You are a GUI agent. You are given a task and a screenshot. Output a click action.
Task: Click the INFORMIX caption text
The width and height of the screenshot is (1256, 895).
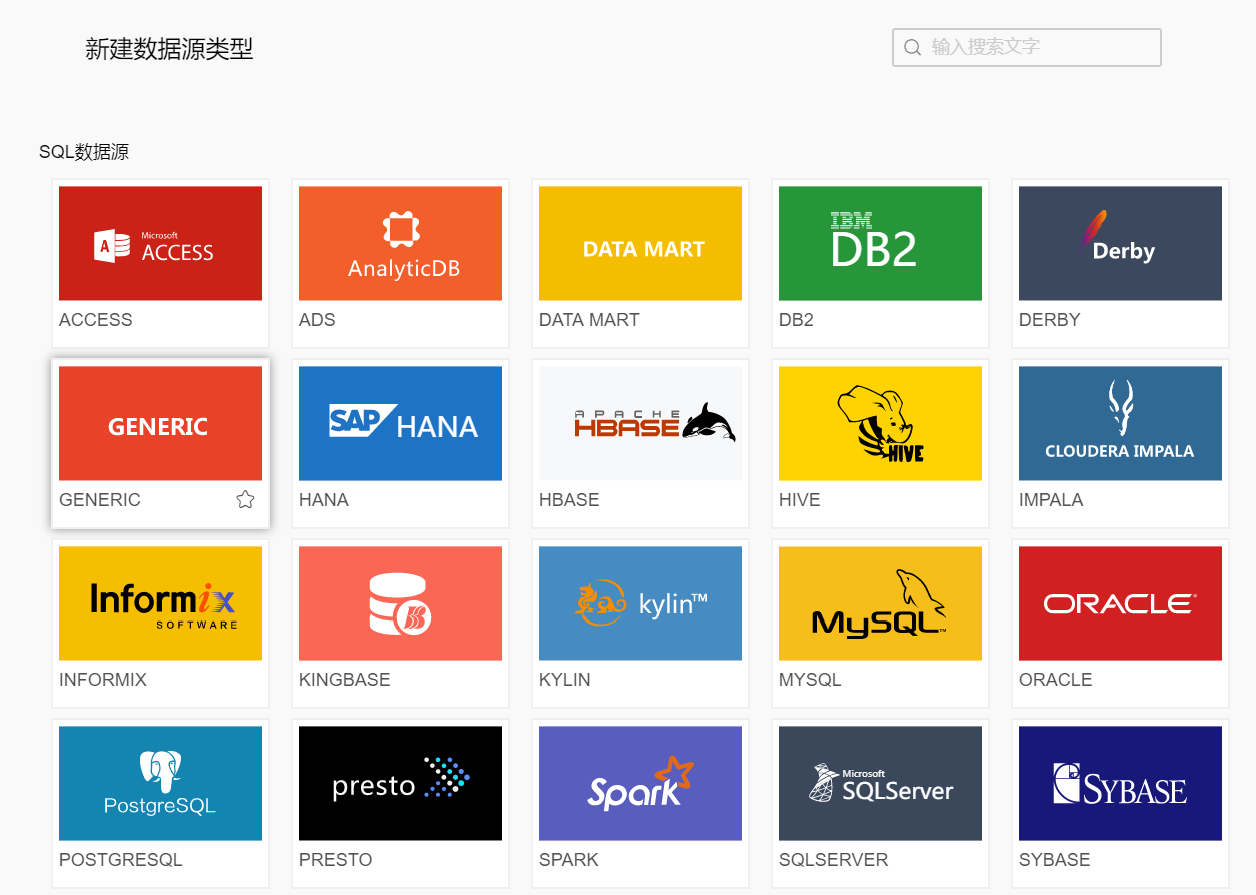tap(103, 680)
